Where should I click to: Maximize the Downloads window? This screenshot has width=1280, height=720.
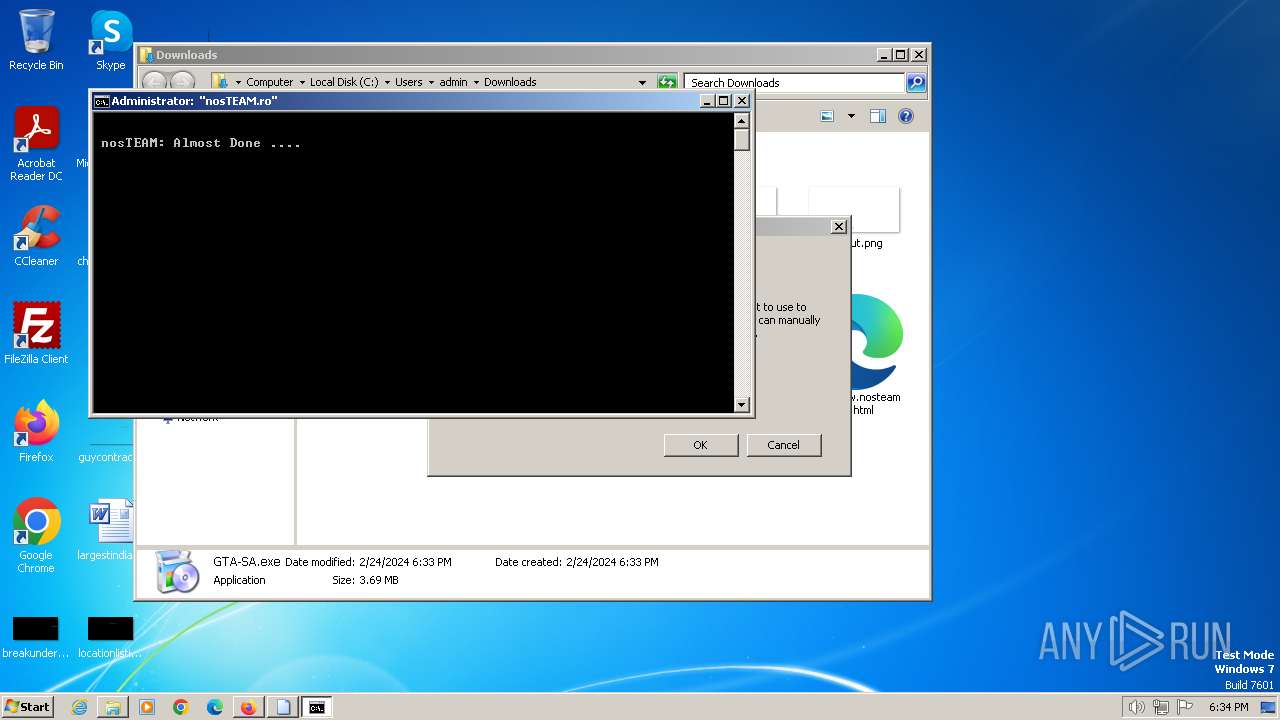[x=901, y=55]
